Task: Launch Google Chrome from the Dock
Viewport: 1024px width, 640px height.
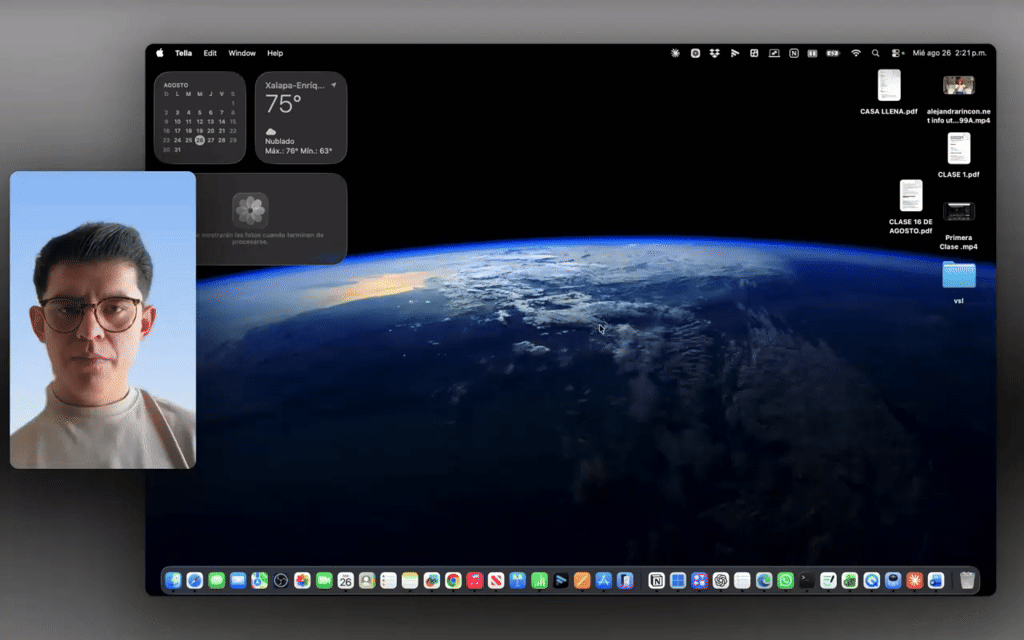Action: pyautogui.click(x=453, y=580)
